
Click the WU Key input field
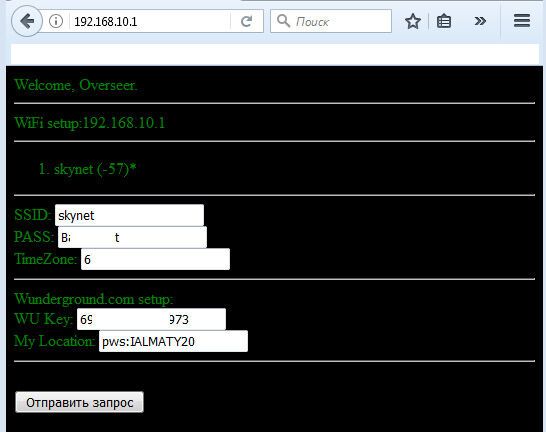[151, 319]
